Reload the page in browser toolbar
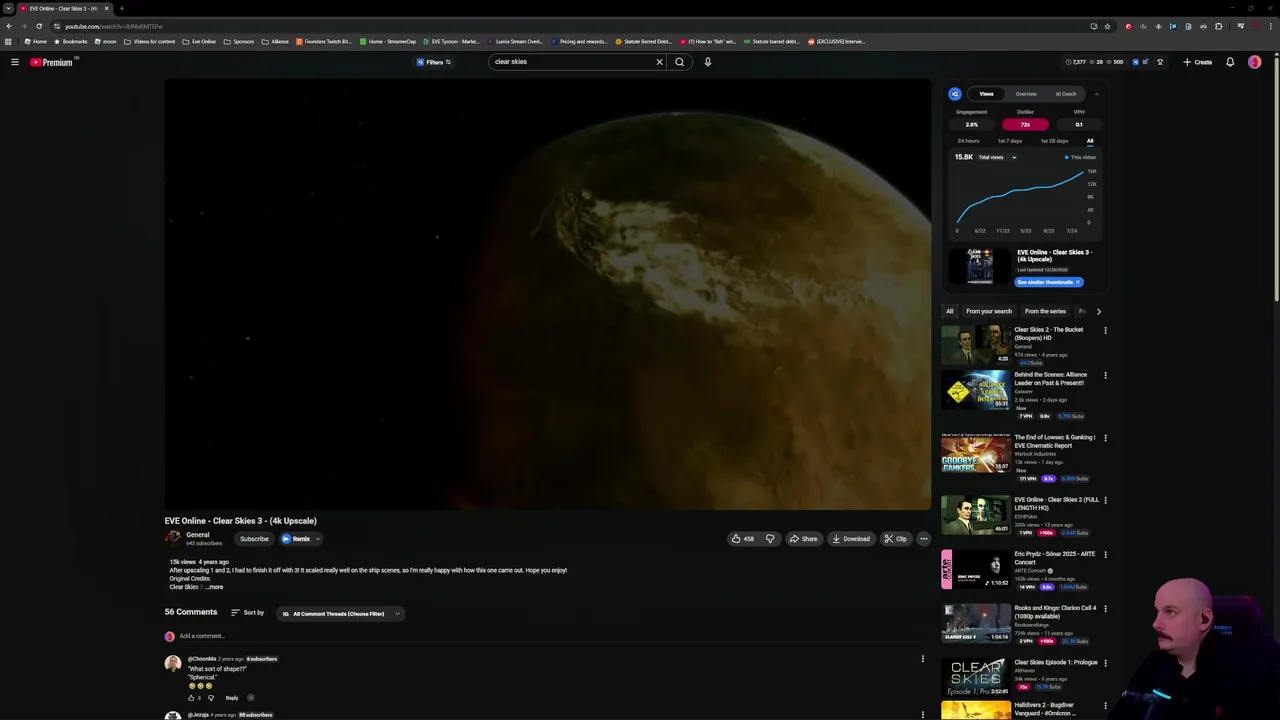This screenshot has height=720, width=1280. [x=39, y=26]
